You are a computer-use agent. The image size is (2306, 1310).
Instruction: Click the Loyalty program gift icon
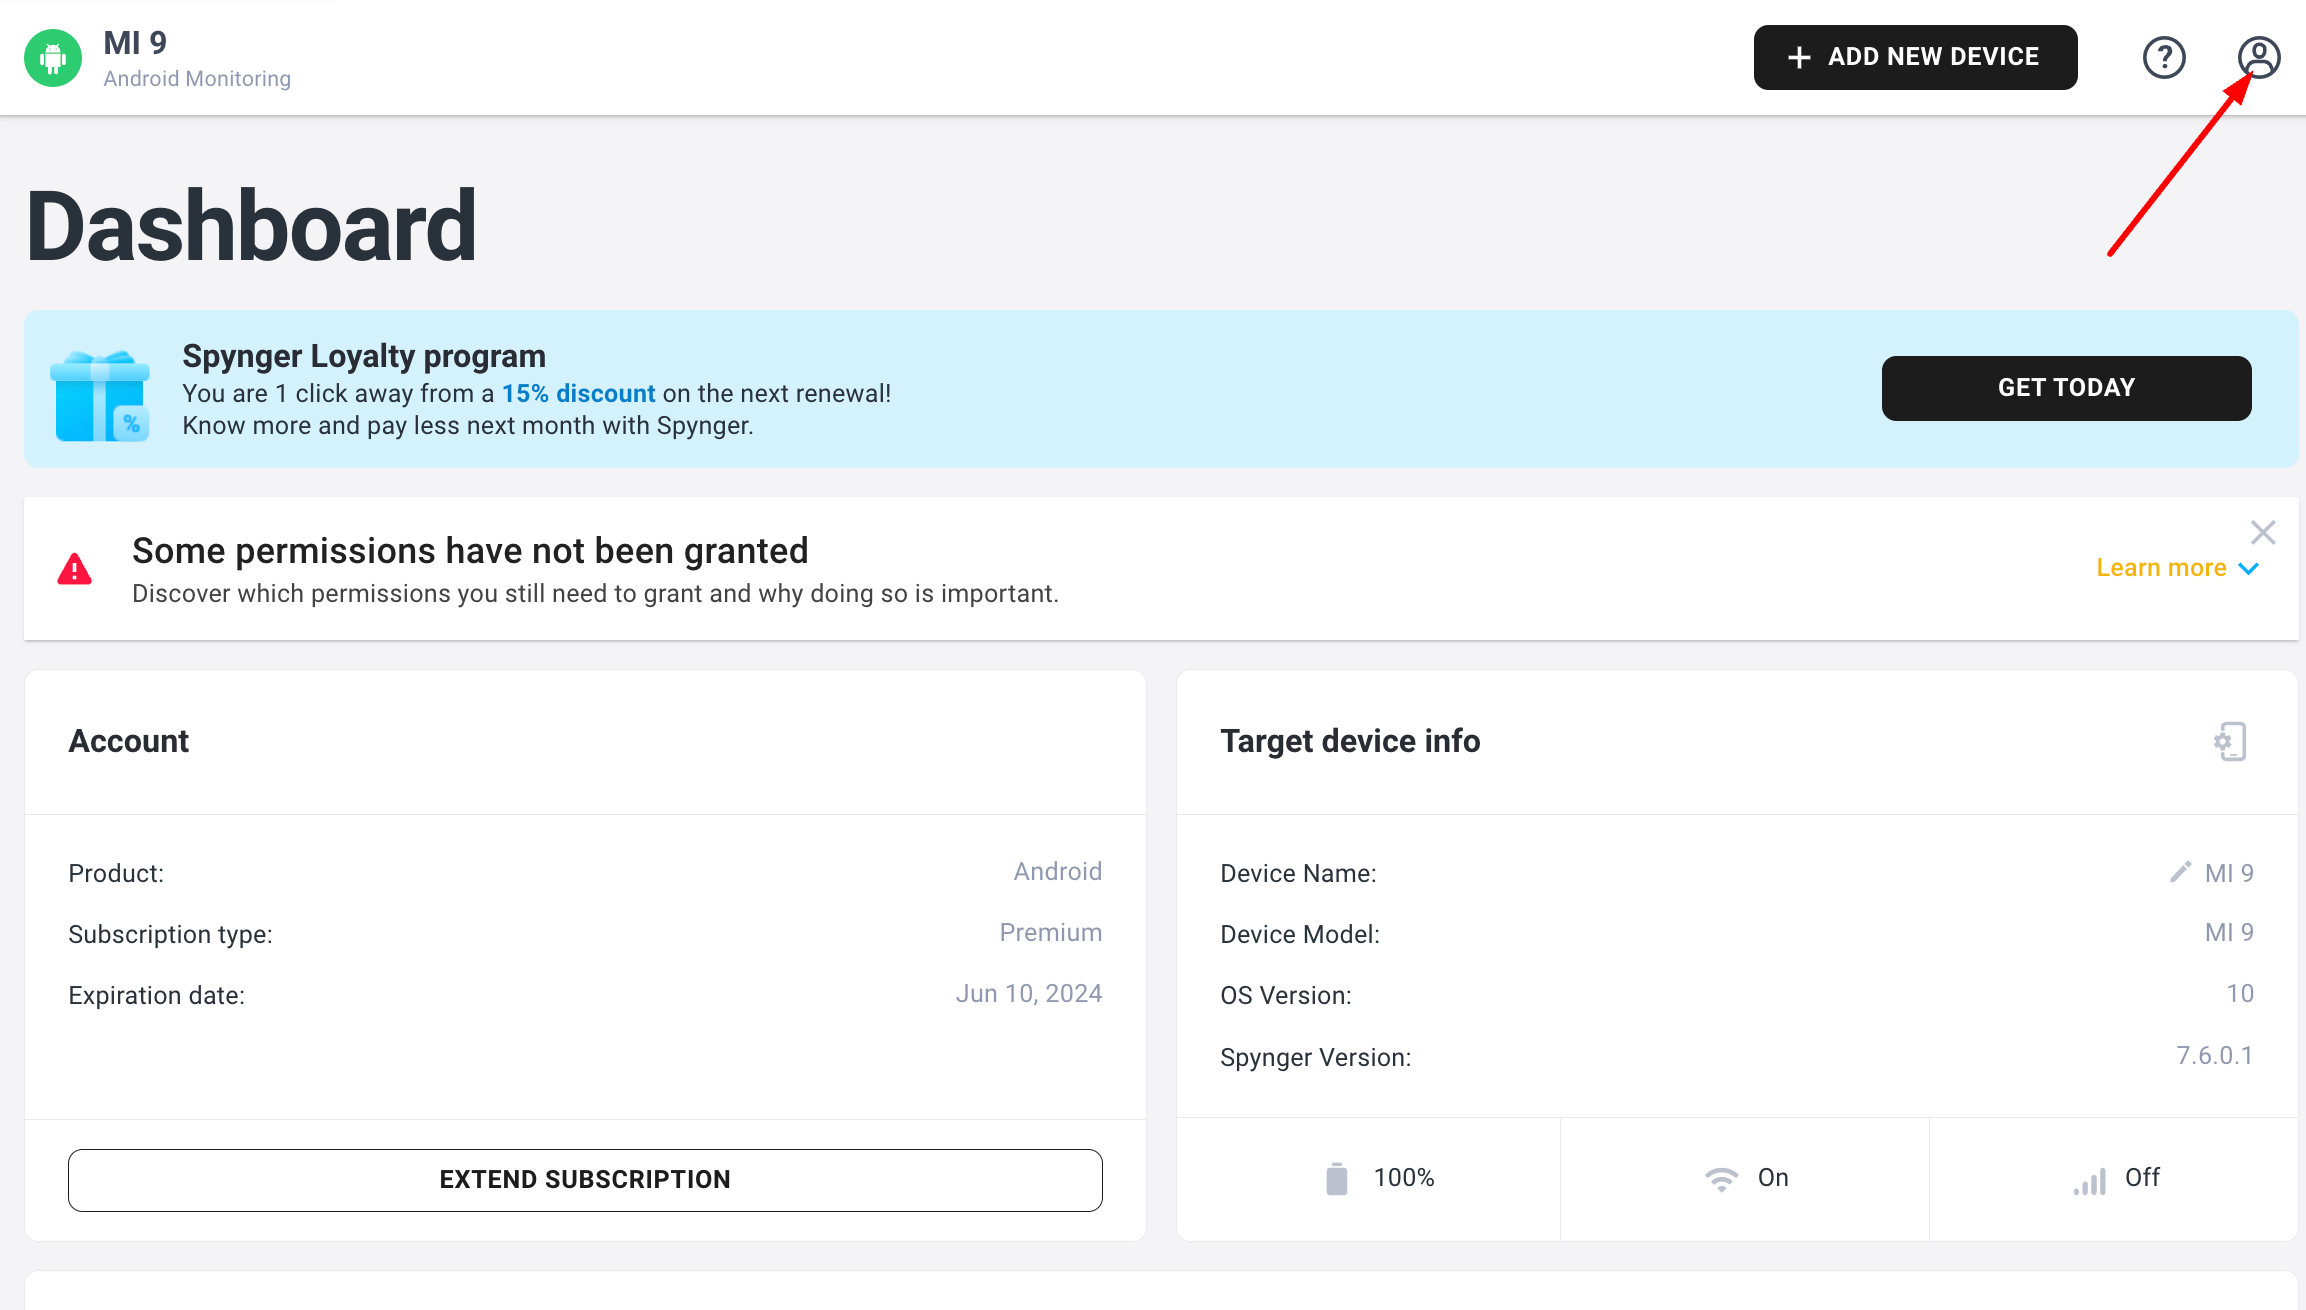tap(100, 396)
